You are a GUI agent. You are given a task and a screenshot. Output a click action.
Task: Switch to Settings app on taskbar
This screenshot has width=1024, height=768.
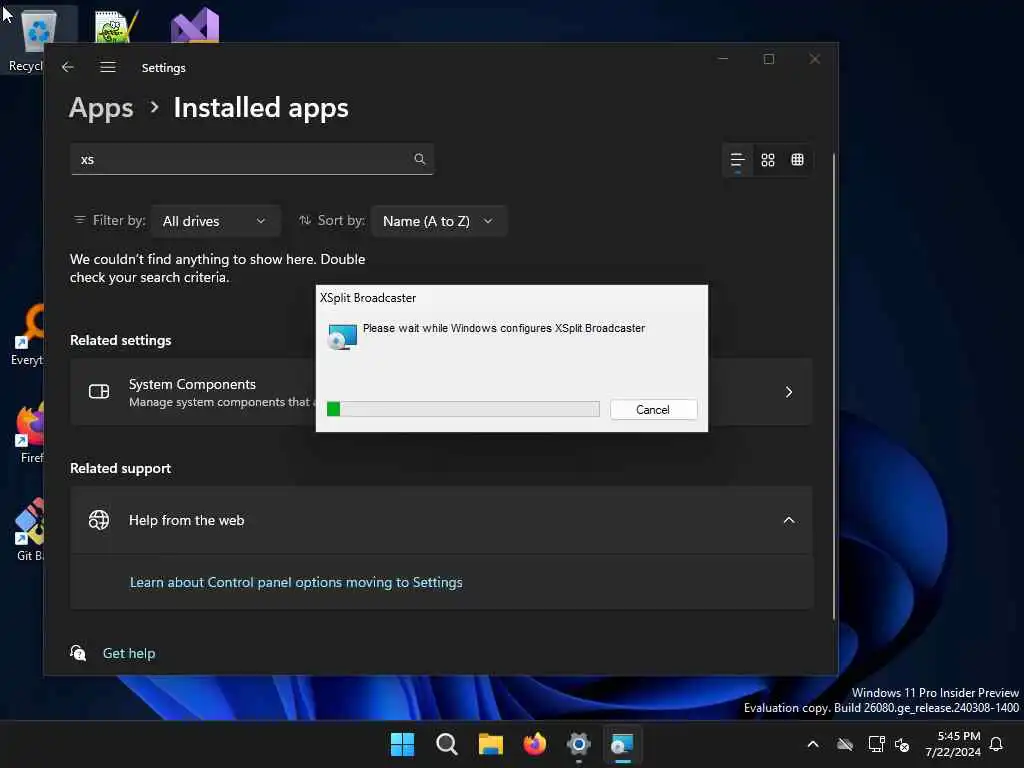tap(579, 744)
